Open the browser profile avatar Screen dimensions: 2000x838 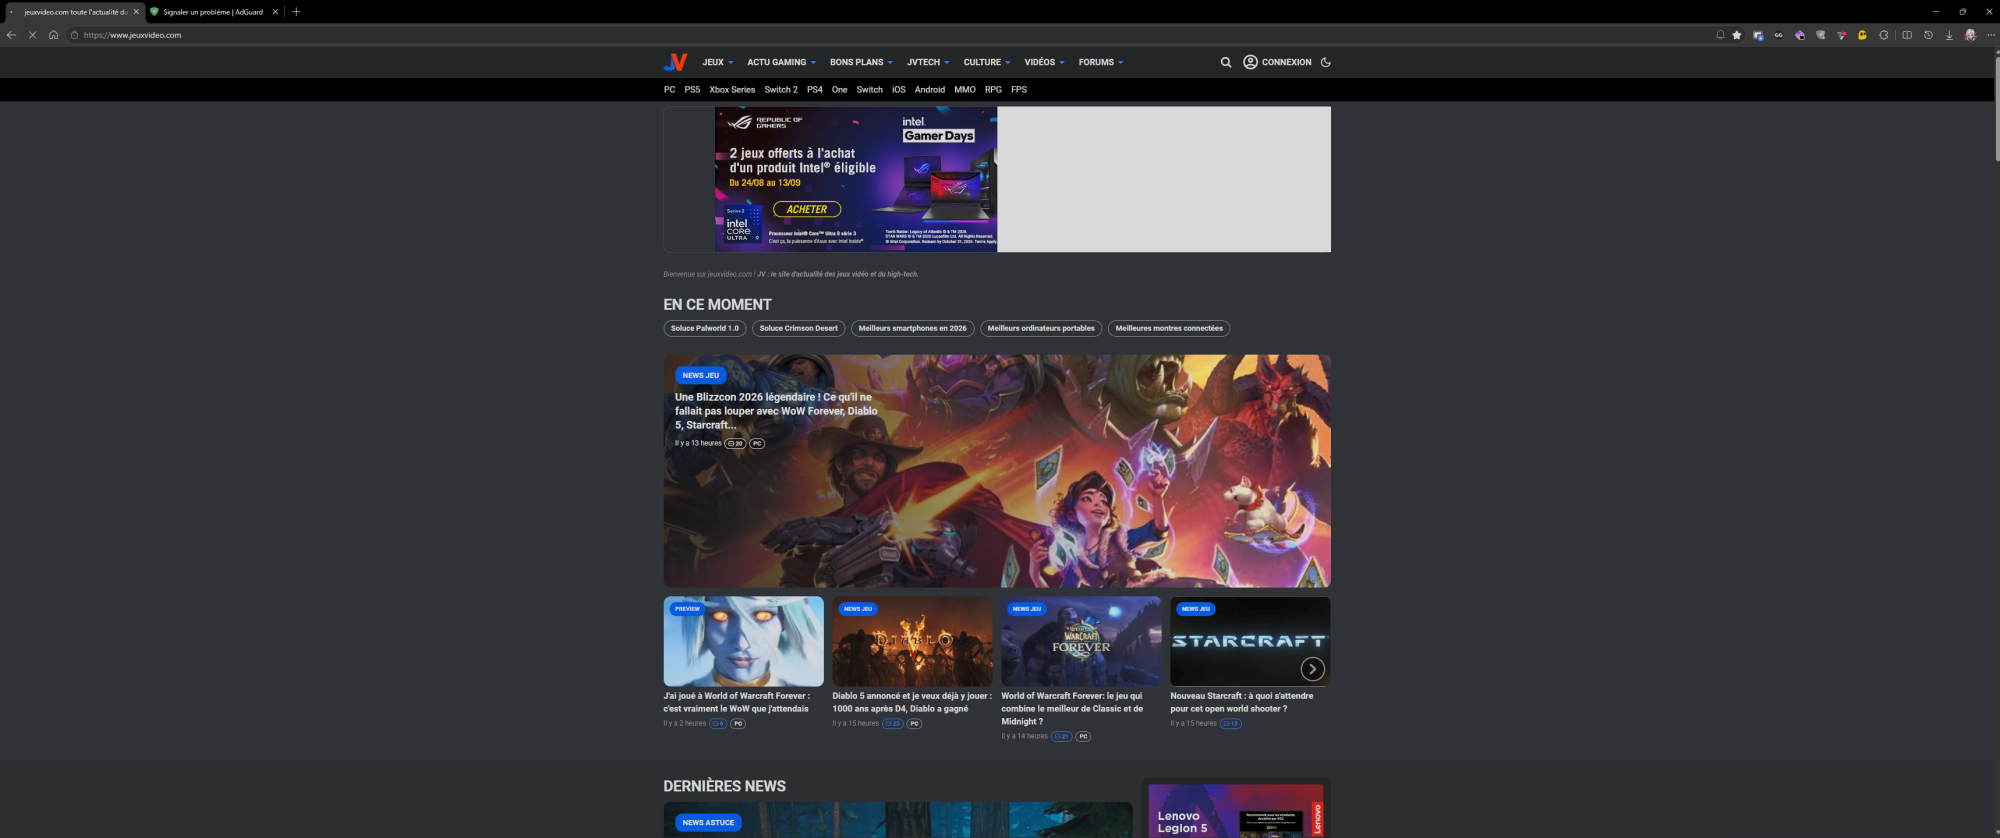click(1970, 35)
